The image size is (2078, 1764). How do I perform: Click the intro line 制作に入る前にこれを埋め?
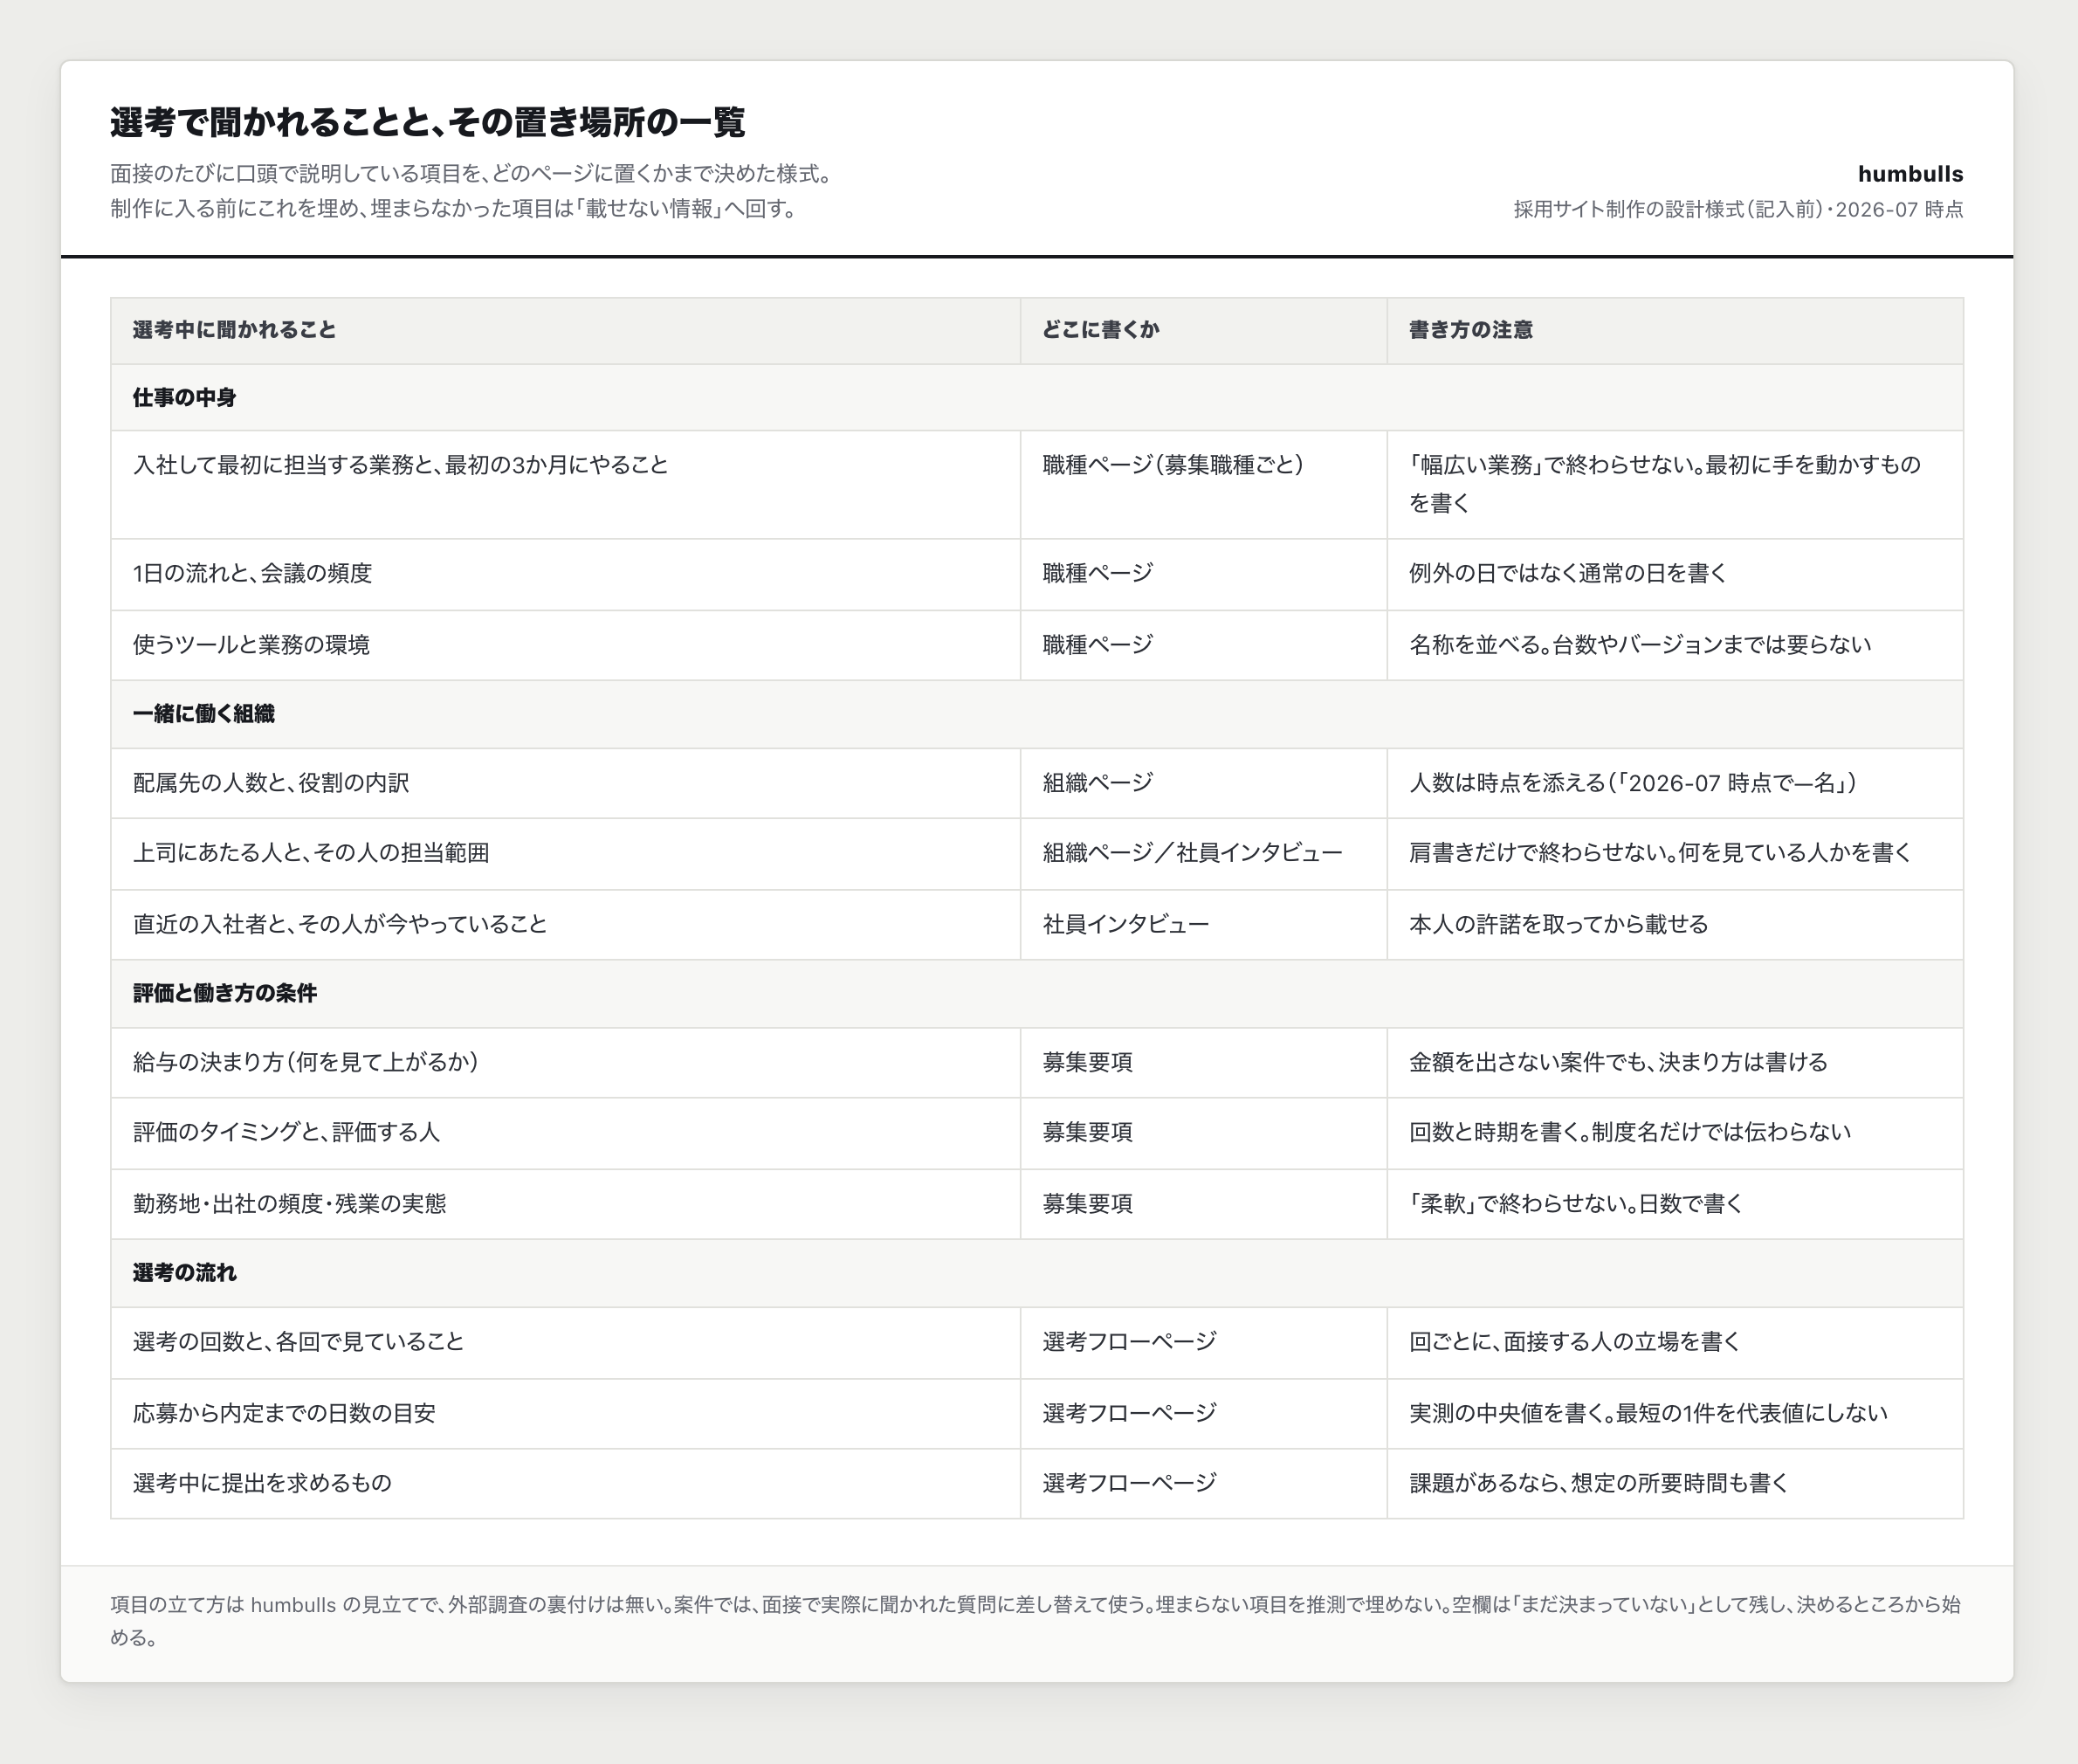[x=453, y=209]
